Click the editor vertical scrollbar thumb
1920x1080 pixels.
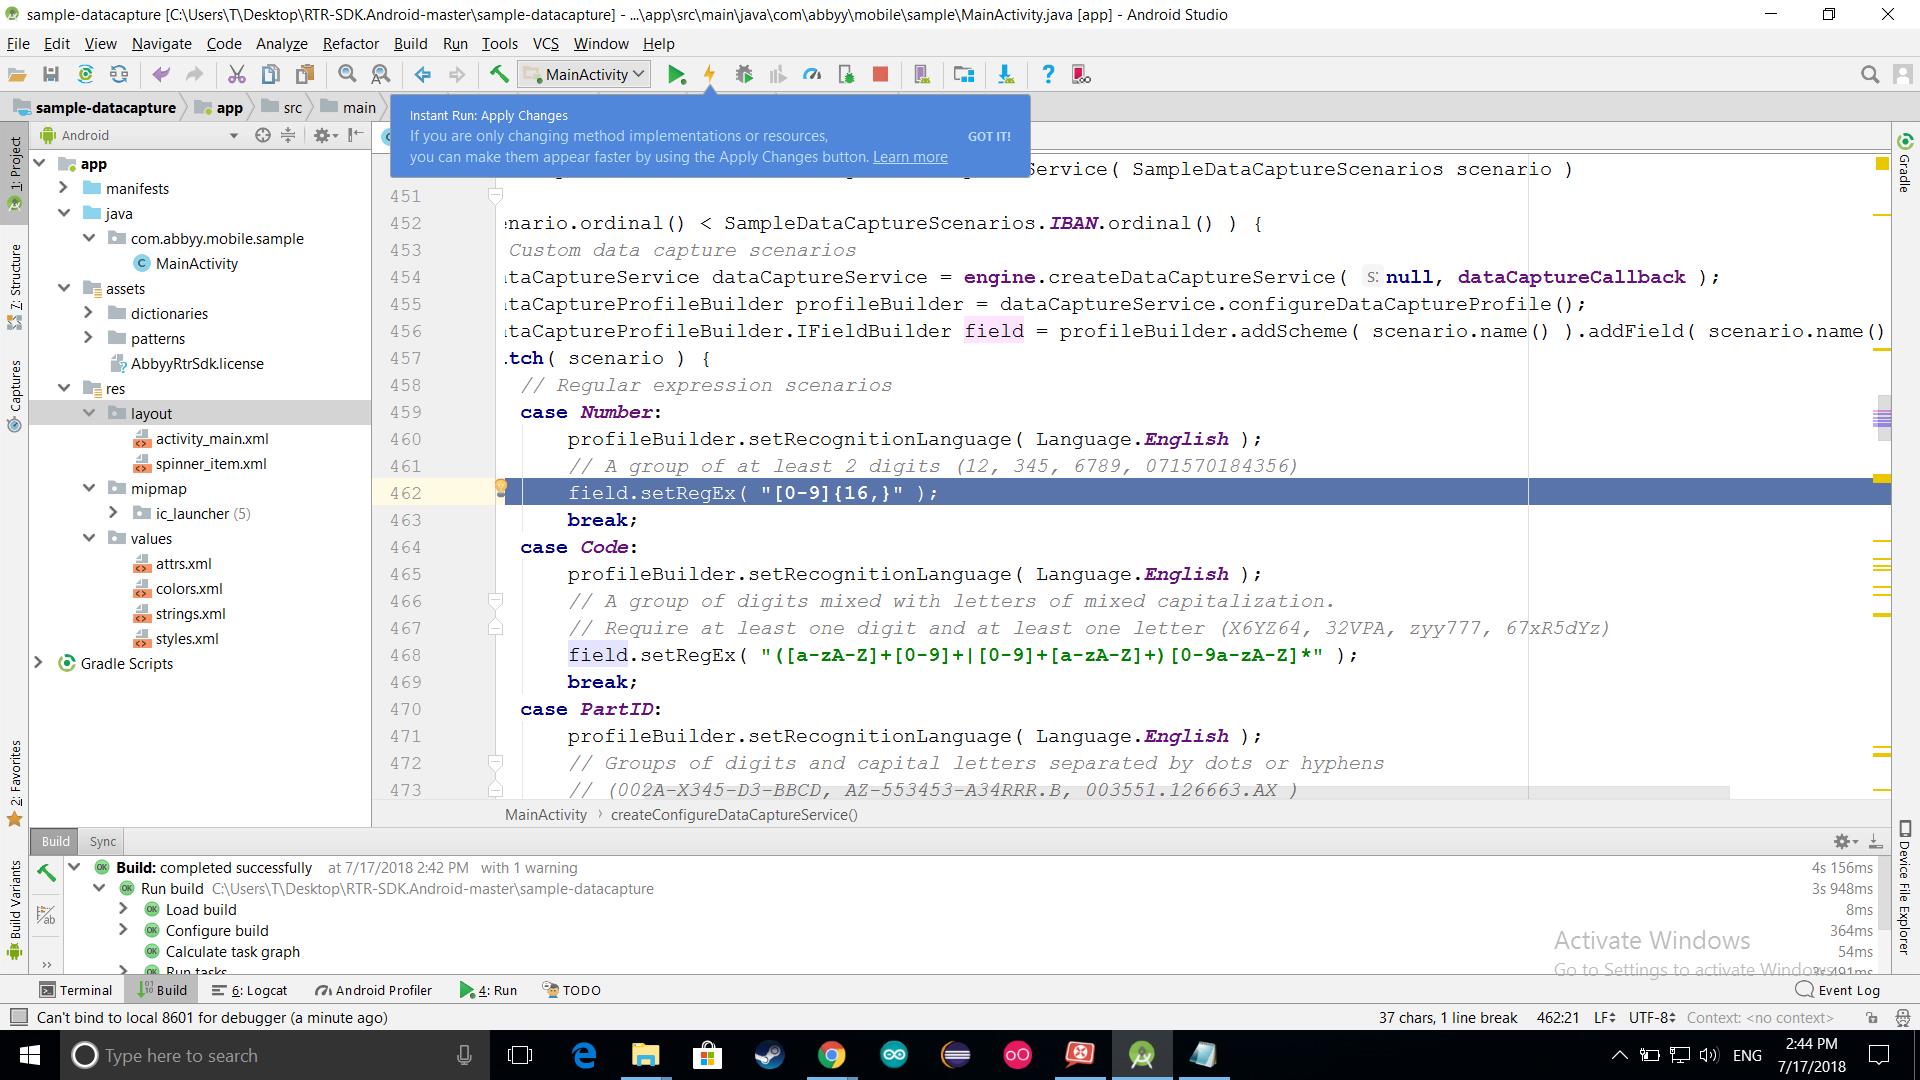pos(1882,419)
